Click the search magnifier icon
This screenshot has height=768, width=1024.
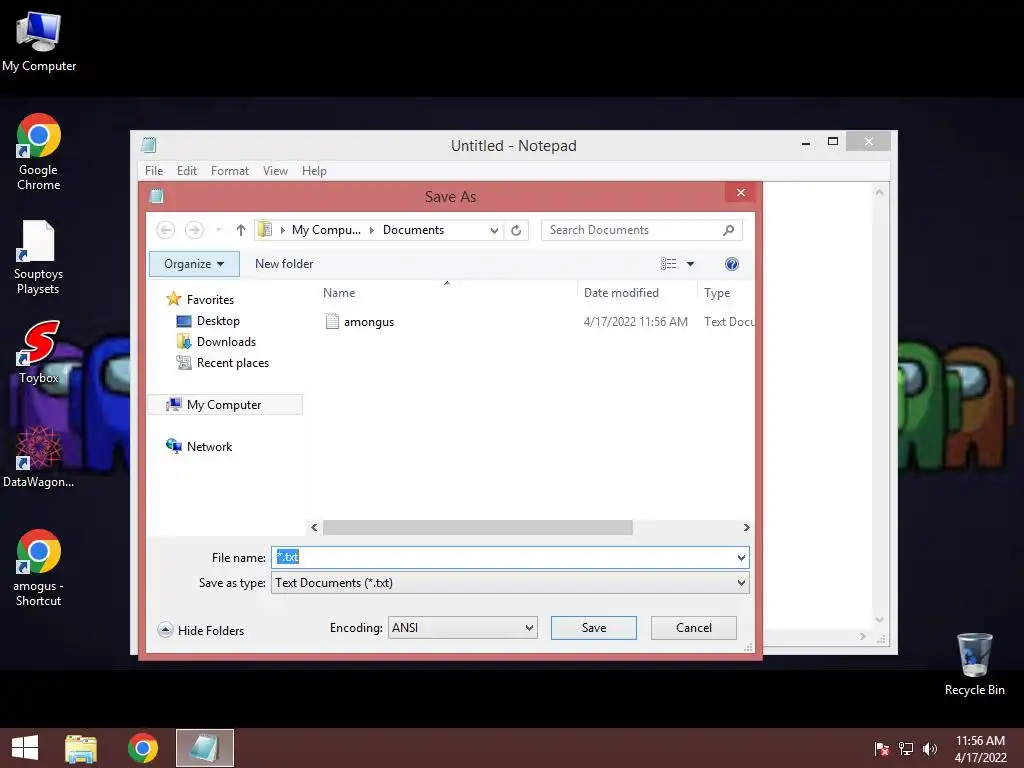(x=729, y=230)
